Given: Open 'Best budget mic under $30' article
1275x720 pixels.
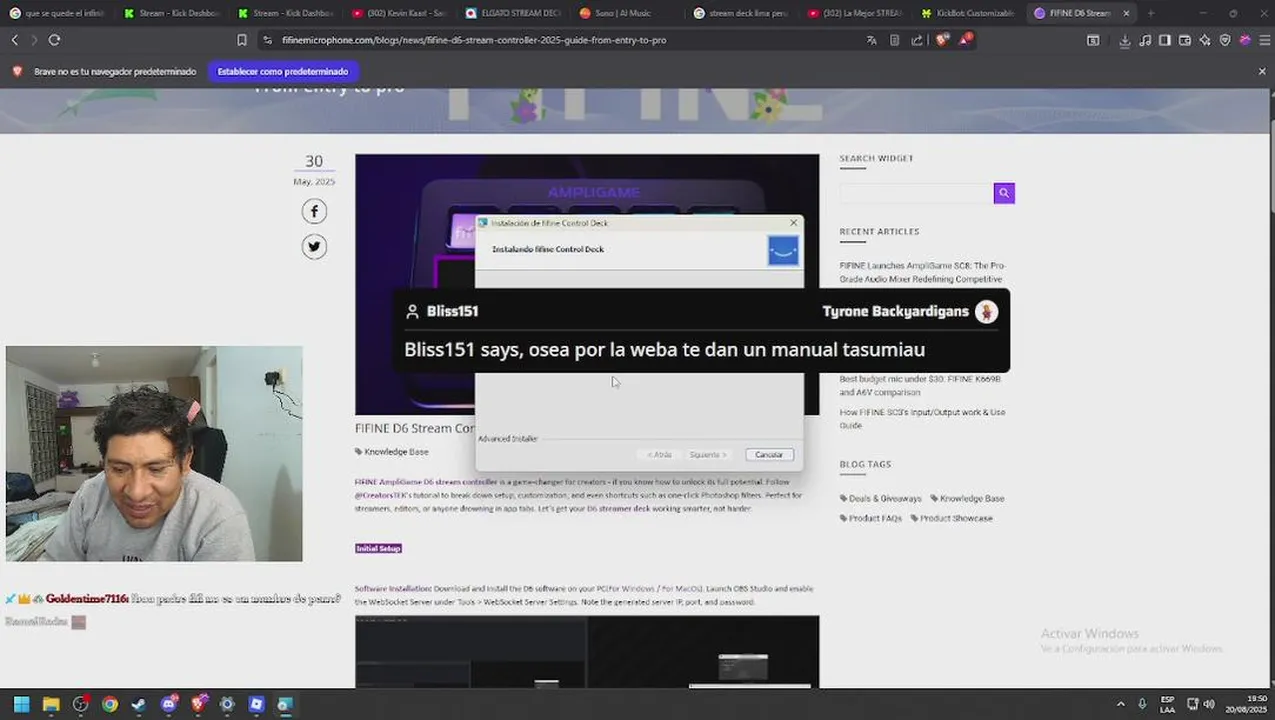Looking at the screenshot, I should point(920,385).
